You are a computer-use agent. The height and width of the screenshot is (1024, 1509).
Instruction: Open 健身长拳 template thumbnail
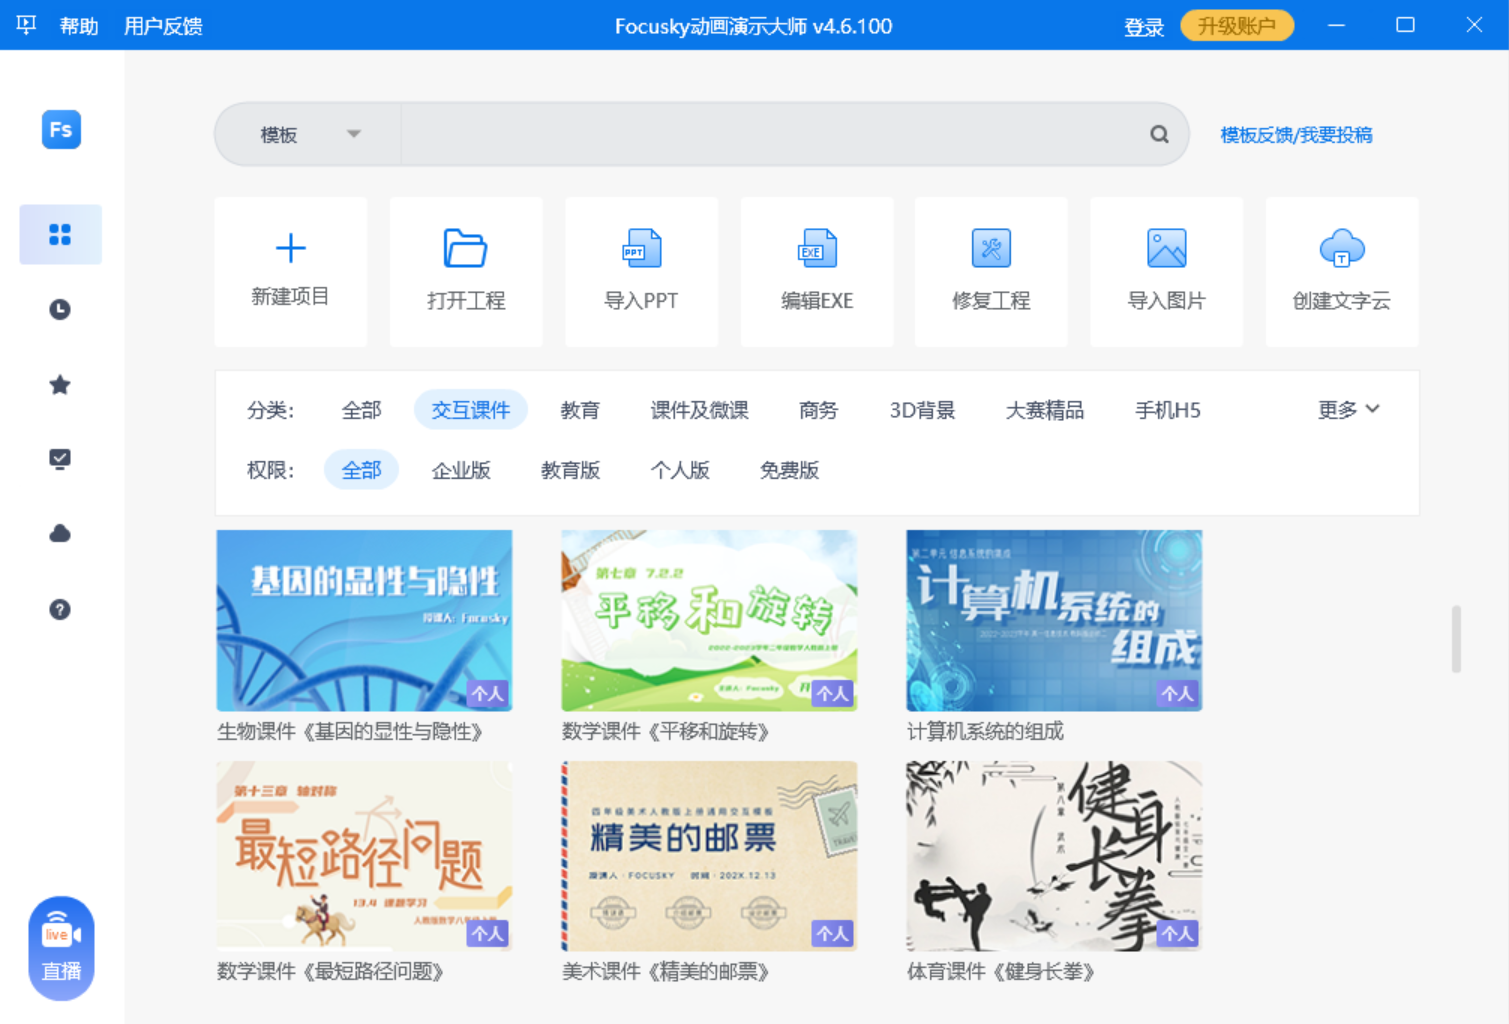[1054, 856]
